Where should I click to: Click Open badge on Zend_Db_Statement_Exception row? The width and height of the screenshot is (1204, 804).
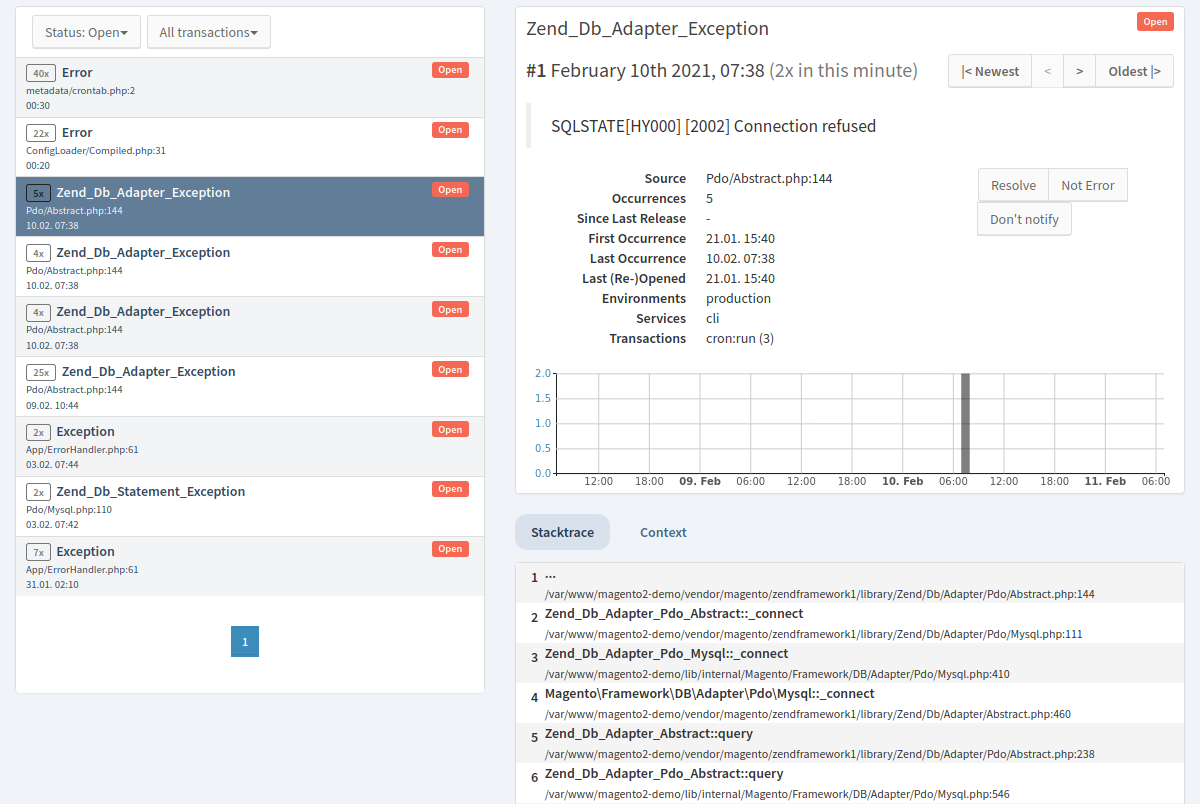click(450, 489)
